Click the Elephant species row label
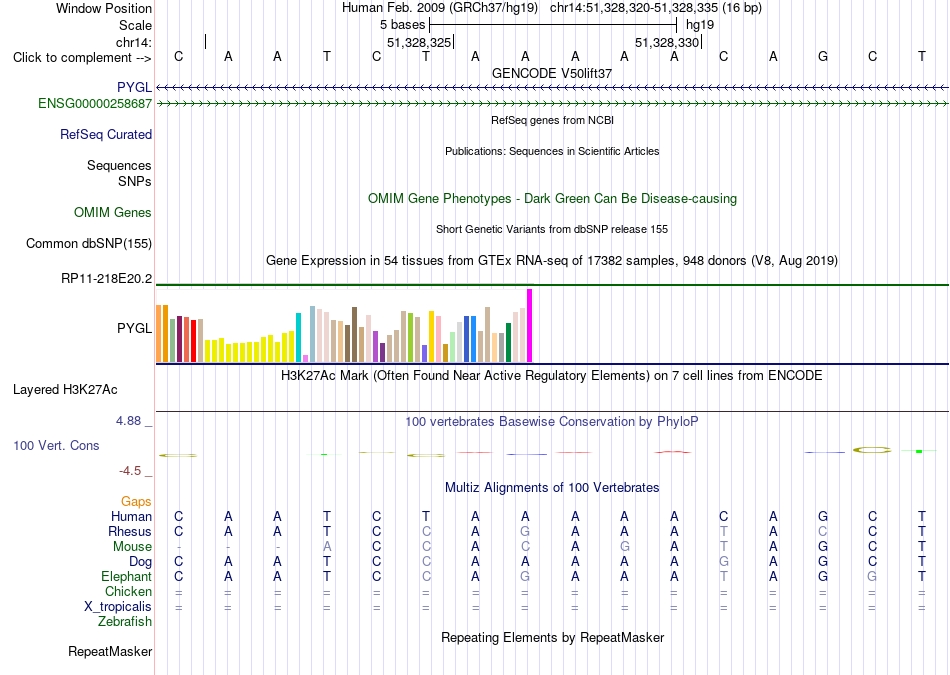This screenshot has height=675, width=950. coord(127,576)
